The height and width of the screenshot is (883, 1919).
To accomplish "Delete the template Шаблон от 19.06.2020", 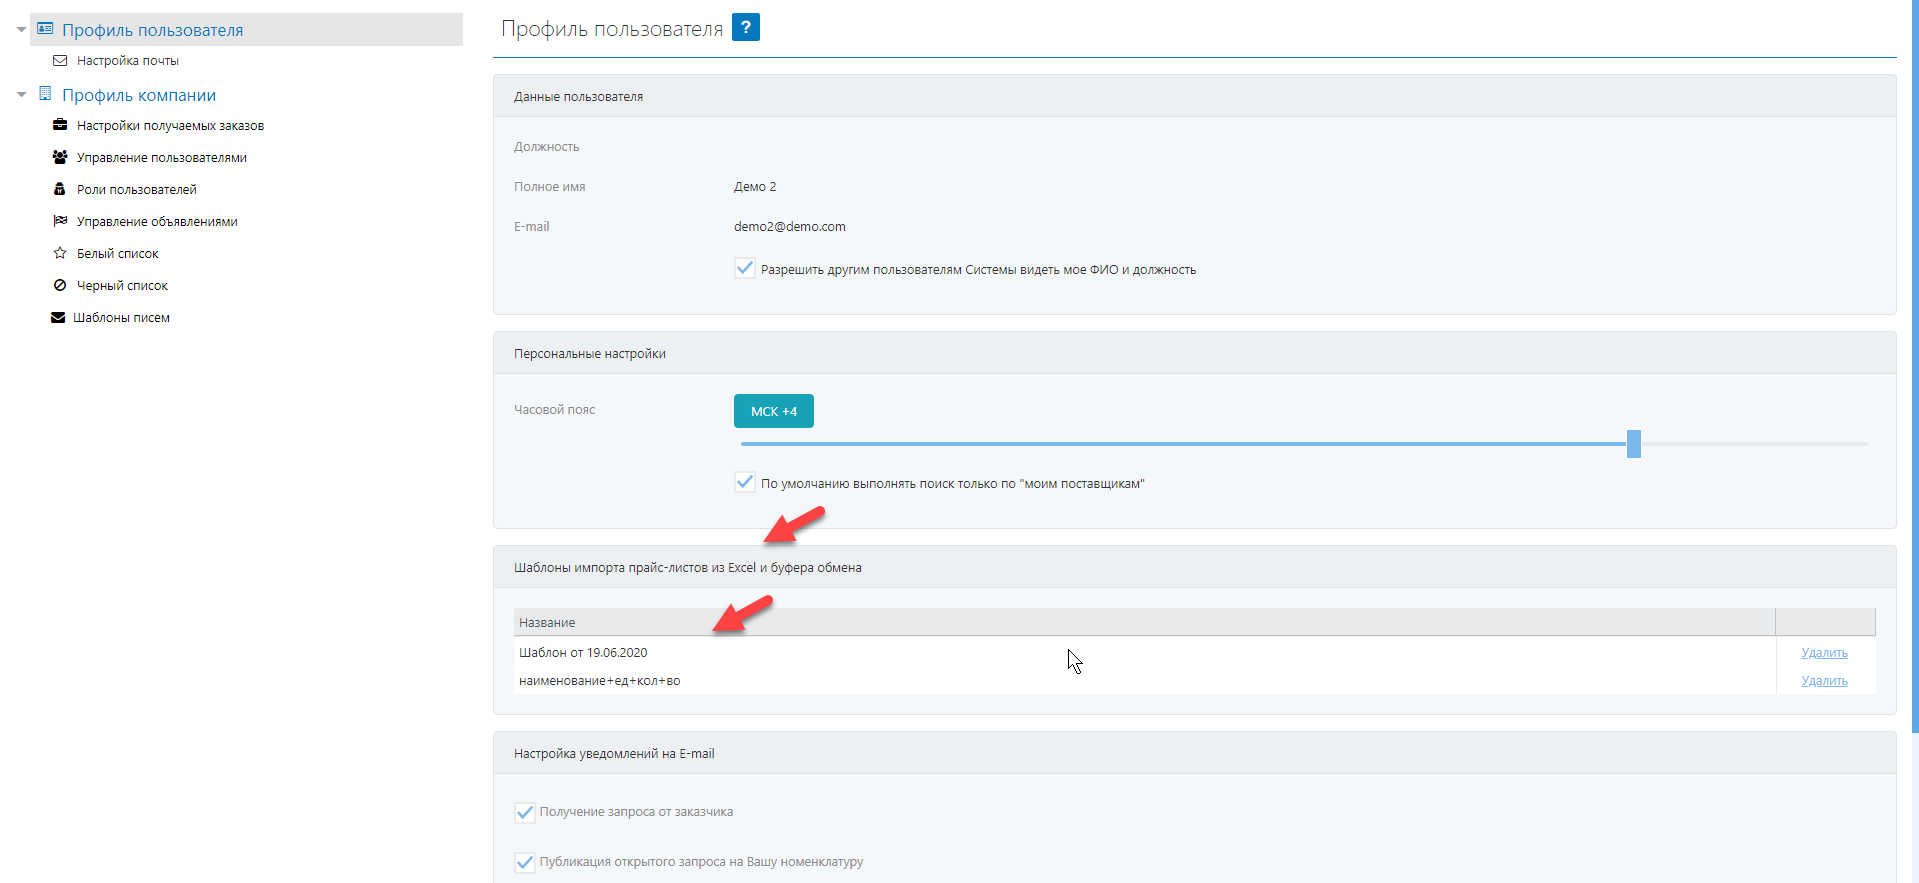I will click(1824, 653).
